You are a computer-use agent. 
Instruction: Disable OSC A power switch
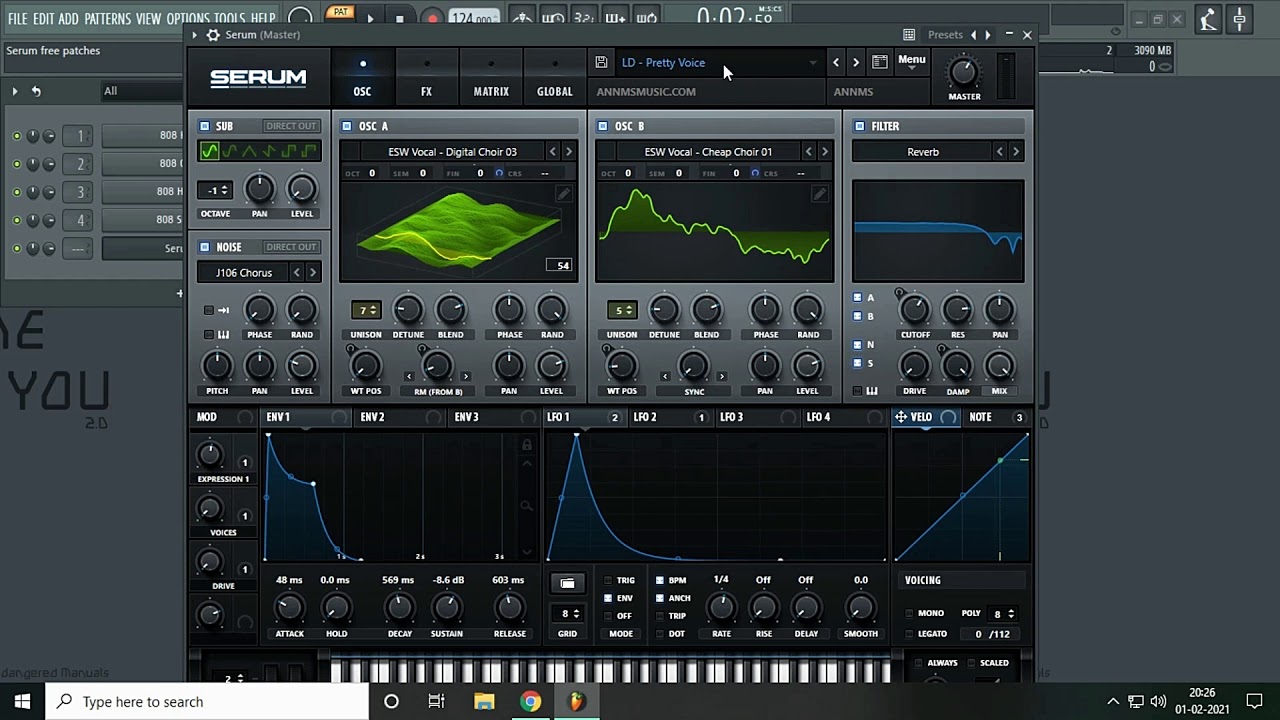tap(347, 126)
